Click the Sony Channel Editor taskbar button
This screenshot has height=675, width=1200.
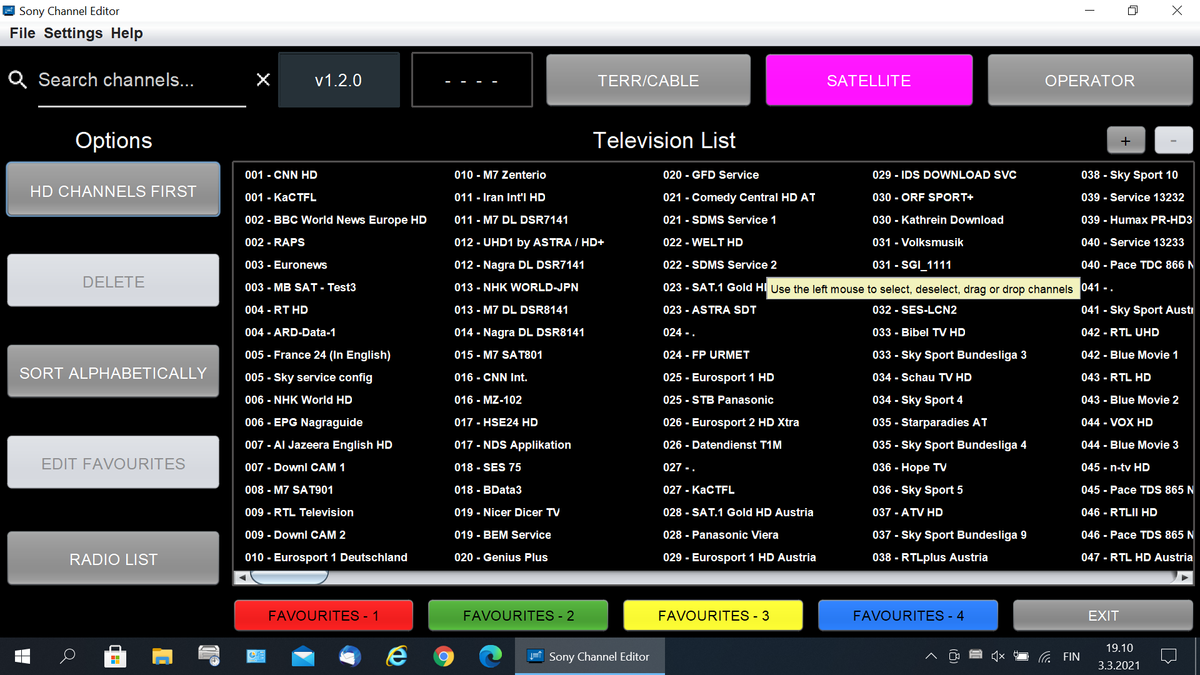tap(589, 657)
